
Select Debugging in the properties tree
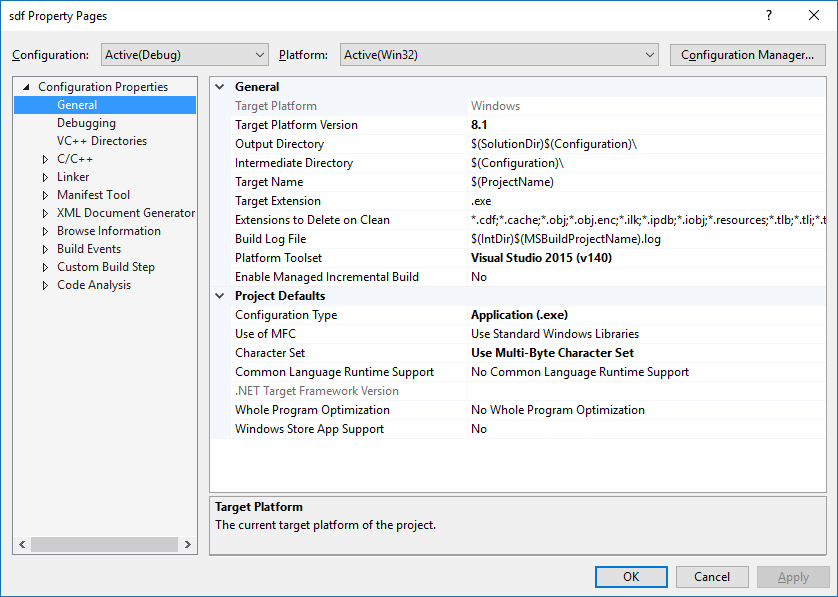(84, 122)
